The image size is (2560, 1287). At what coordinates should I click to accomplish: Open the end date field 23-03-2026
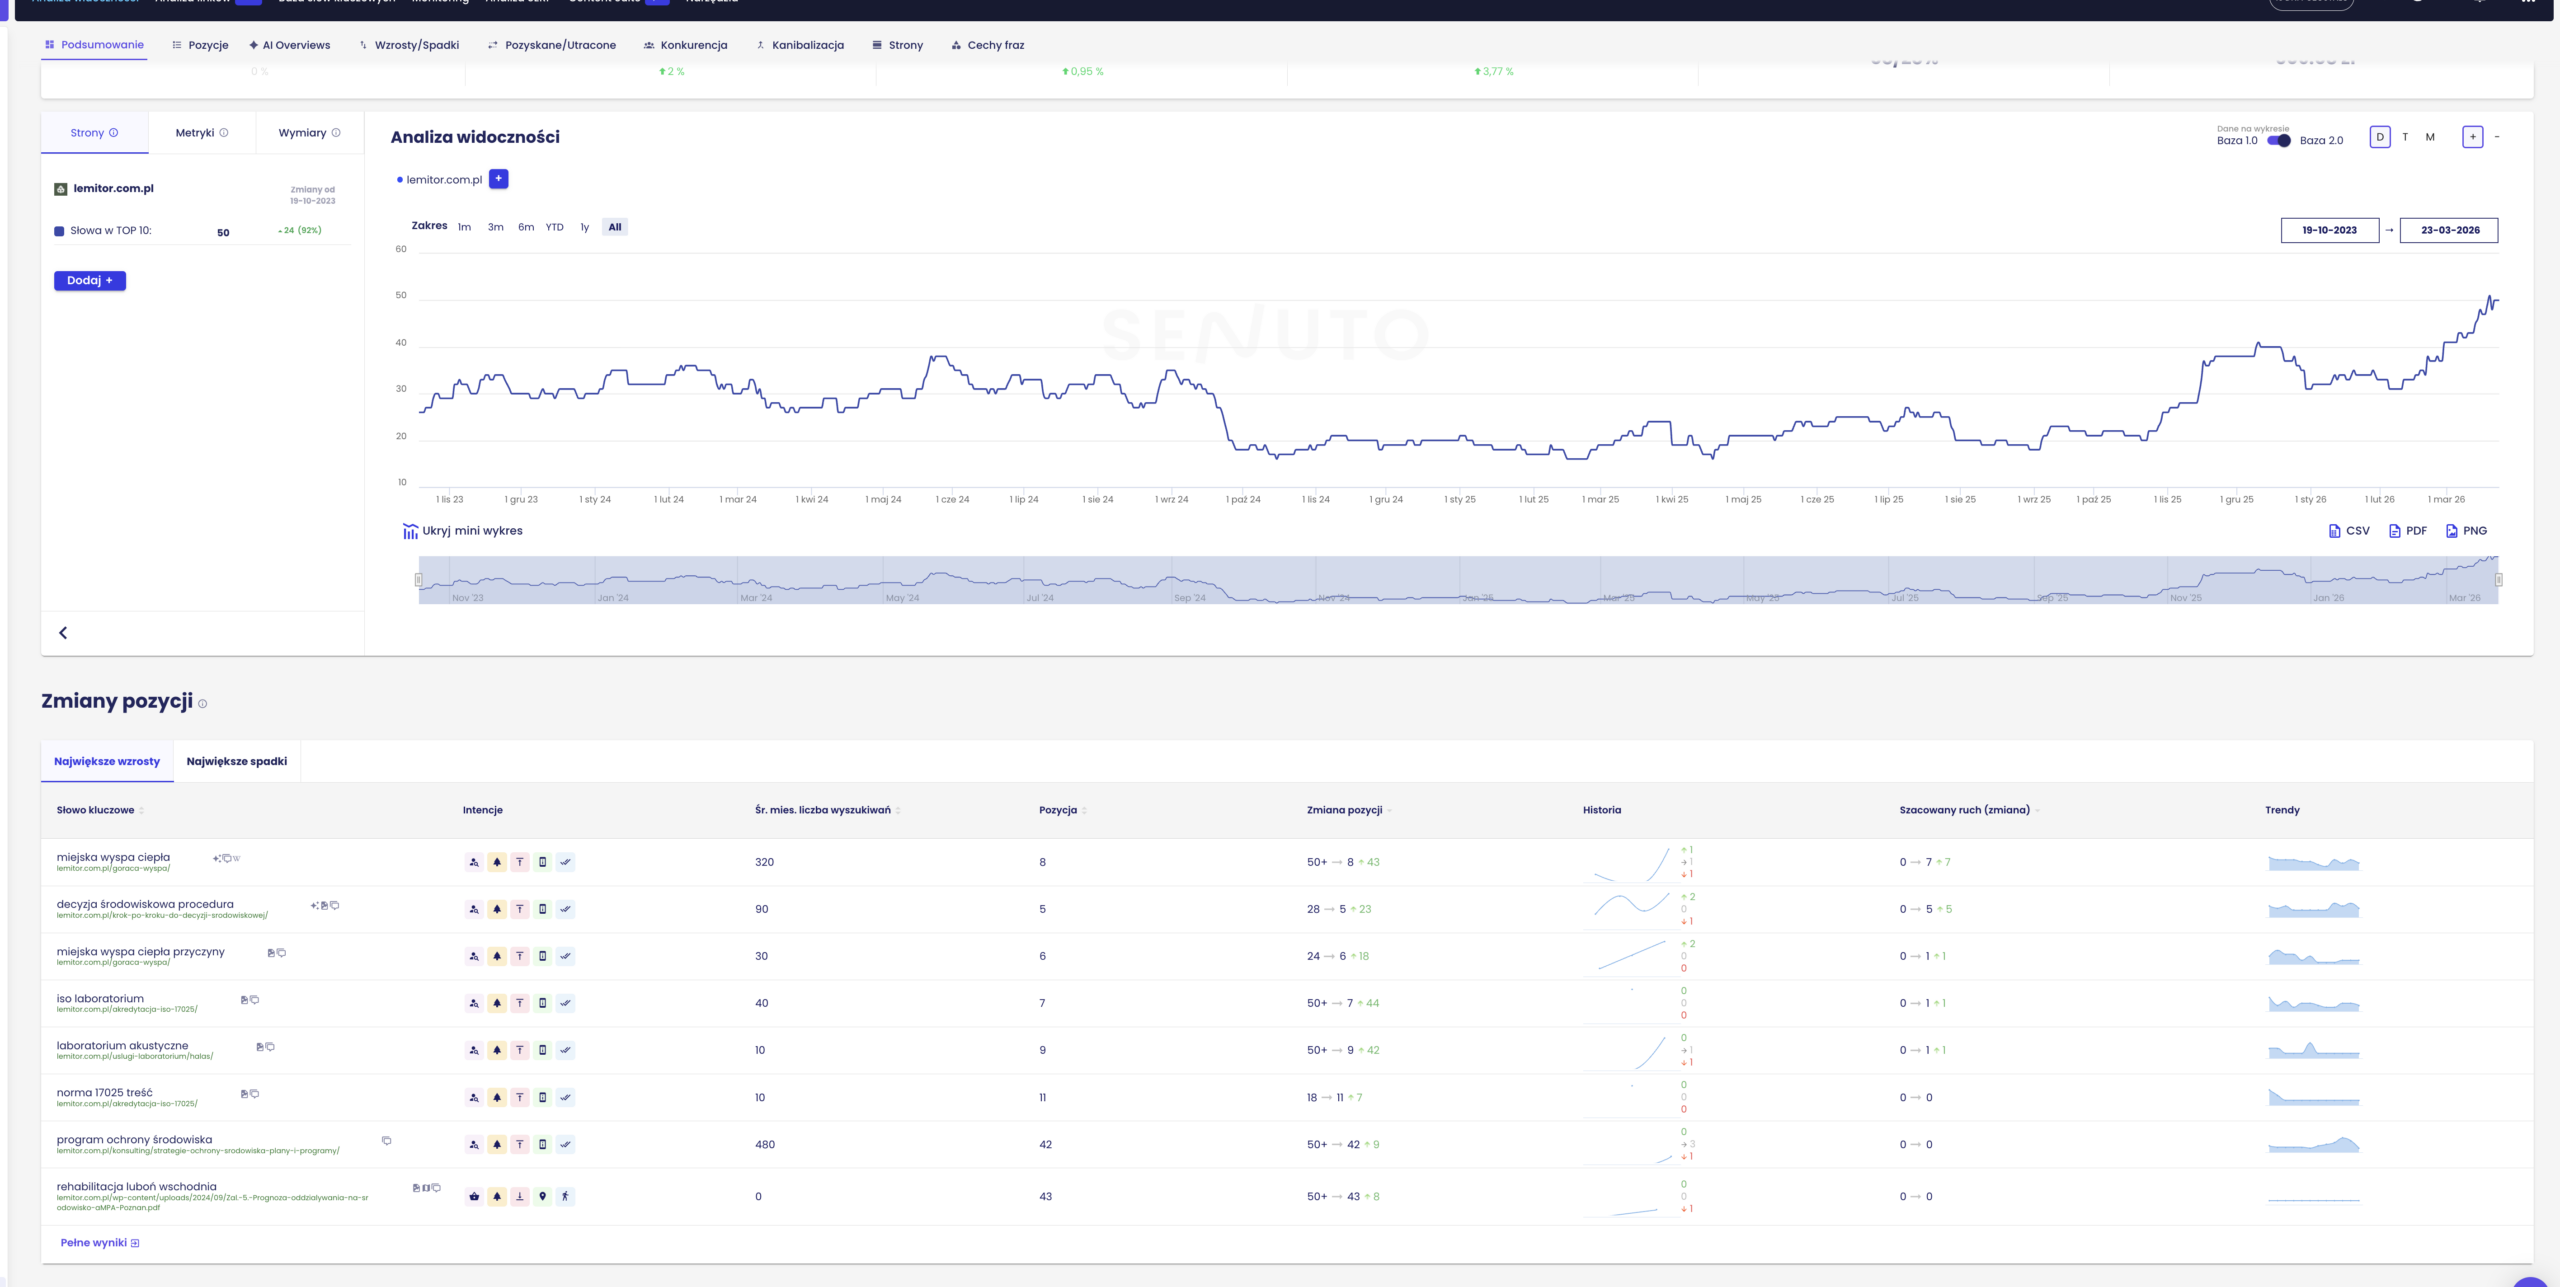point(2449,230)
